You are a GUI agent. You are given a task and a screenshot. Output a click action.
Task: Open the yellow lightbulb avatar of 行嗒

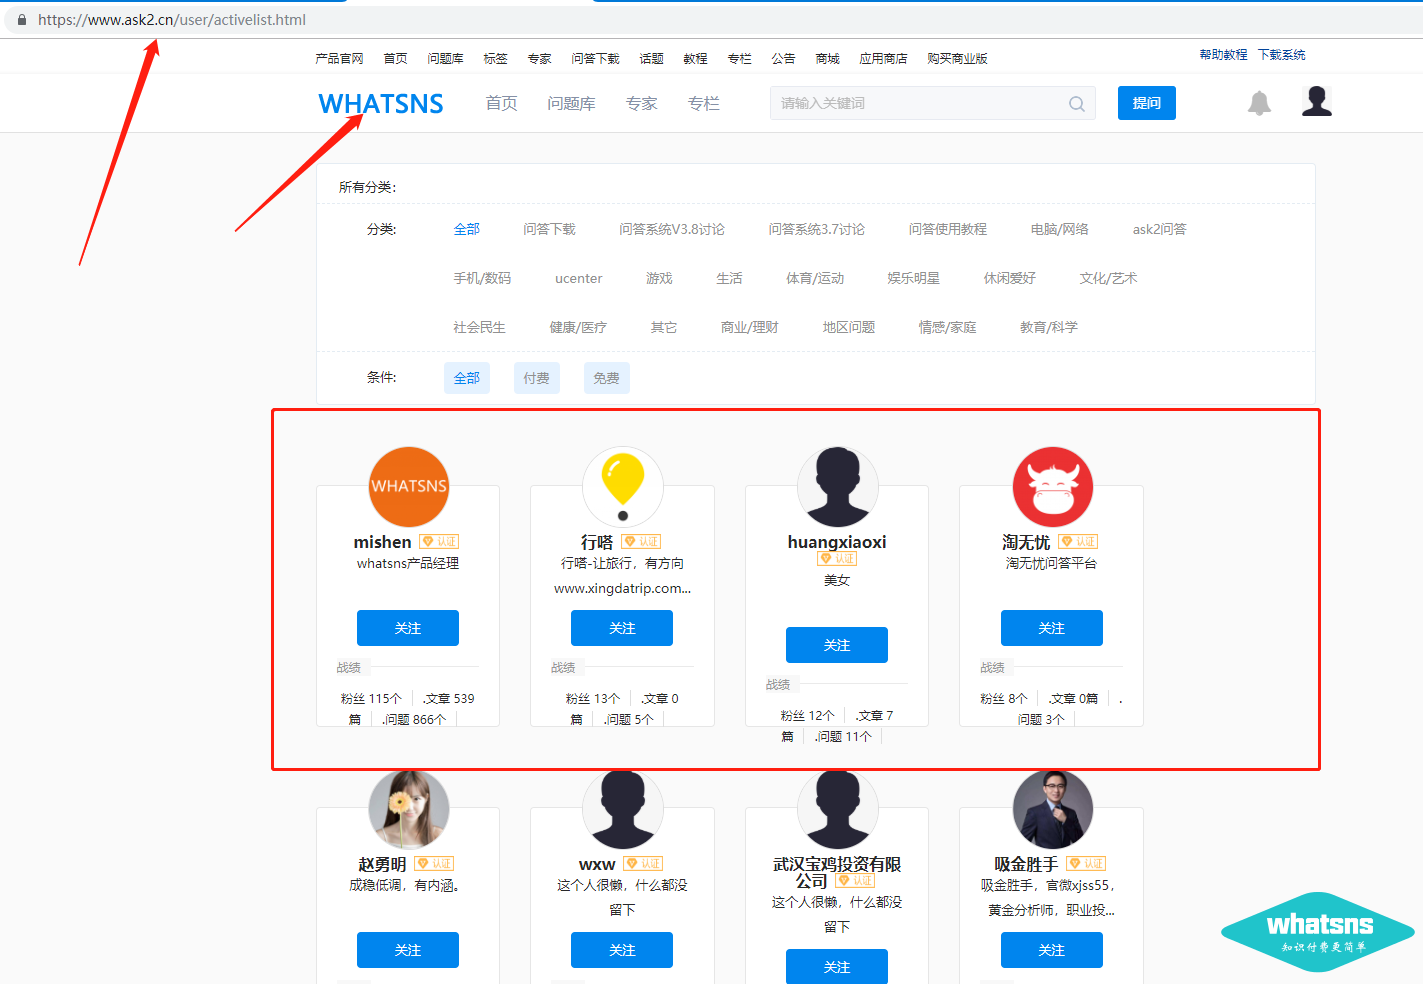click(x=622, y=486)
